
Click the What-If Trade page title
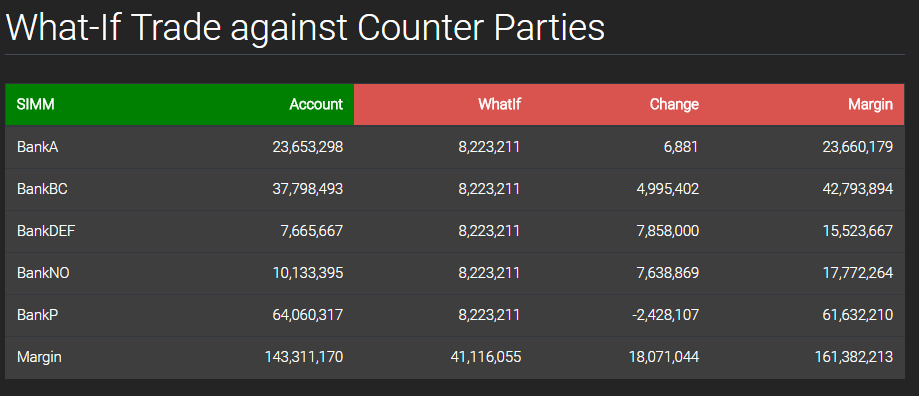[305, 27]
